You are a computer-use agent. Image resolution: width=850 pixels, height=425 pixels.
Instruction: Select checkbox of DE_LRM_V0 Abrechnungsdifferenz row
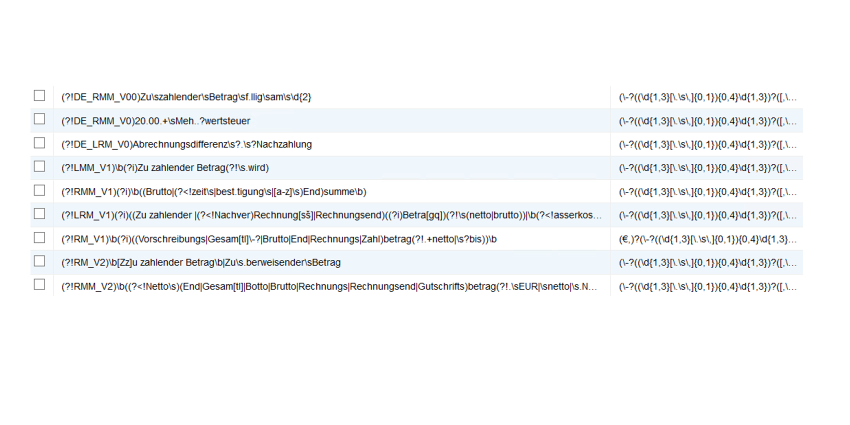click(x=39, y=143)
